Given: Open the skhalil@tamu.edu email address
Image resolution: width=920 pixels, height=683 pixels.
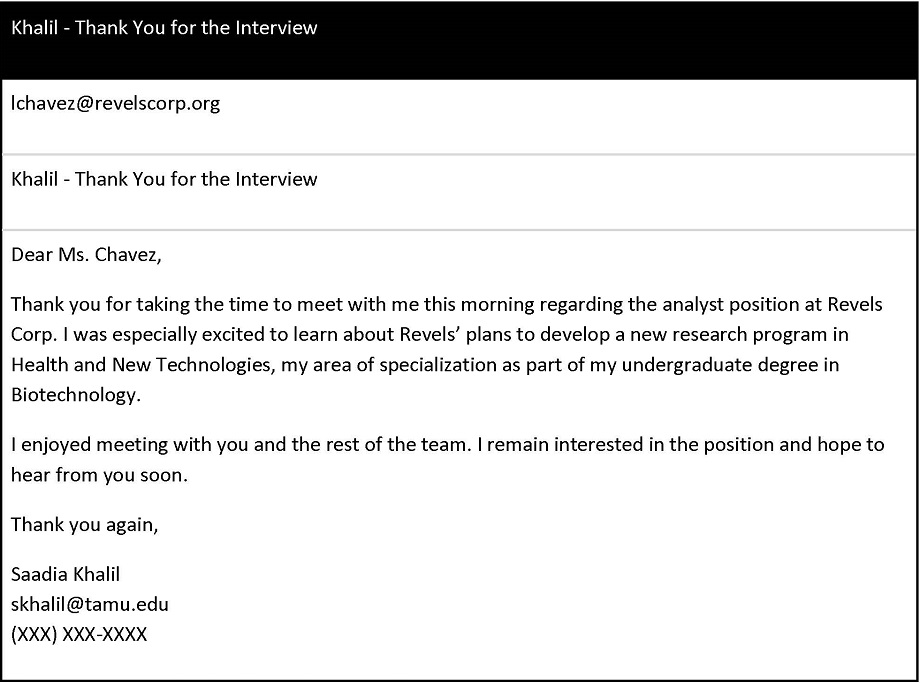Looking at the screenshot, I should (90, 604).
